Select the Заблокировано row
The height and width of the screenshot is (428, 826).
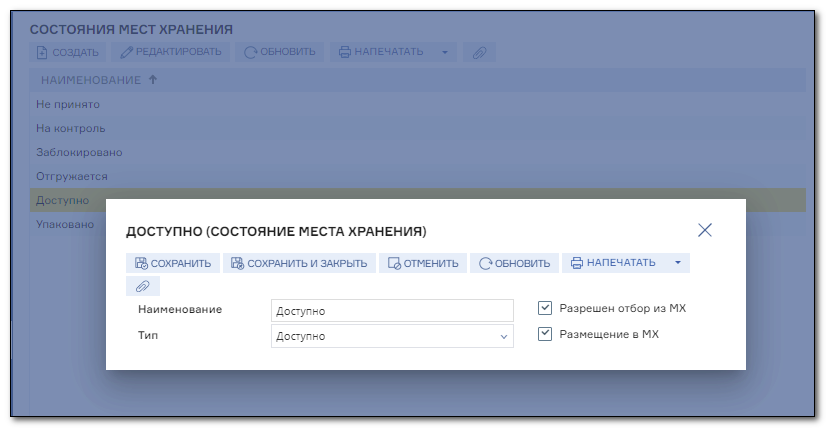417,152
